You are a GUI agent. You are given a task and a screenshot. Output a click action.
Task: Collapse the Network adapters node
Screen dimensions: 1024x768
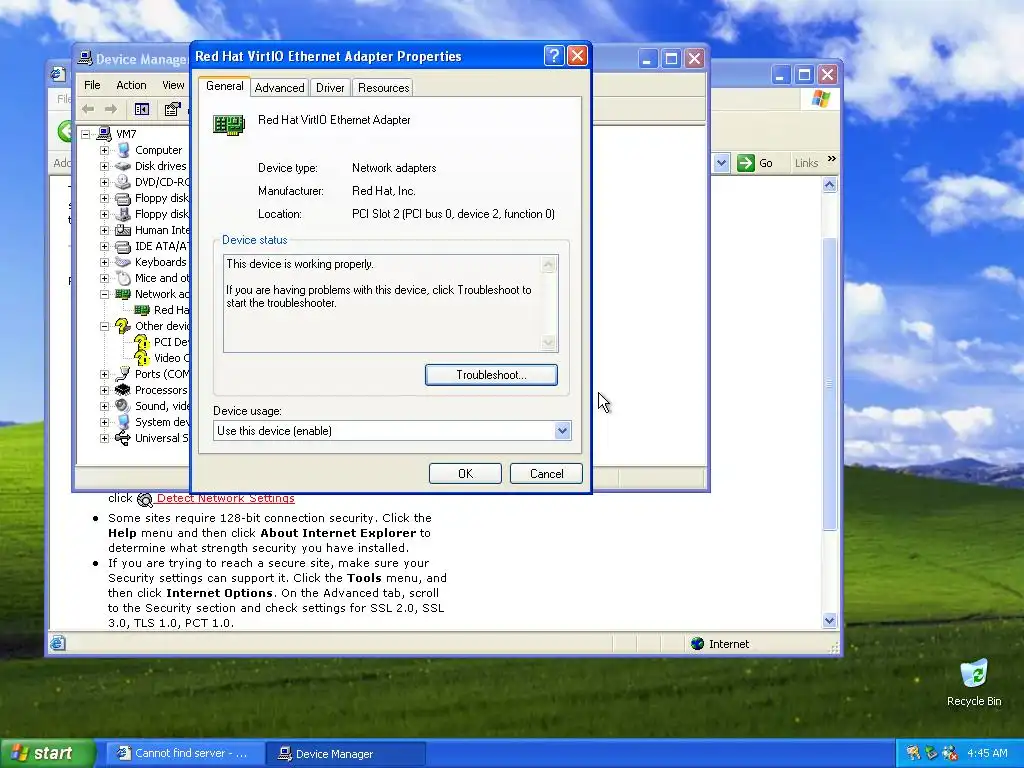(104, 294)
